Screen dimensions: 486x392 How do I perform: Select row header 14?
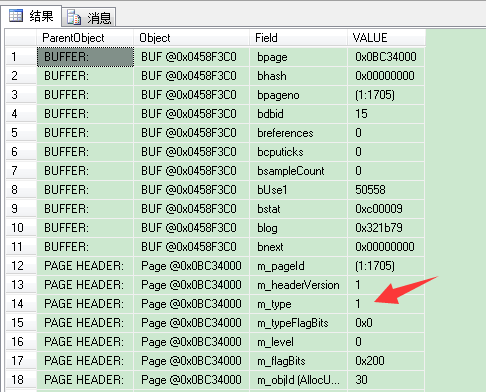tap(21, 304)
